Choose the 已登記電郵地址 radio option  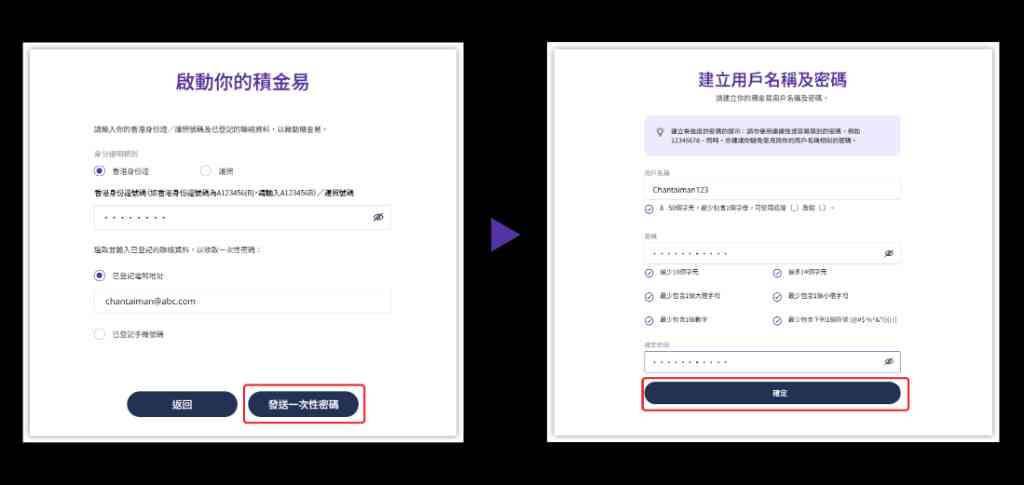99,275
